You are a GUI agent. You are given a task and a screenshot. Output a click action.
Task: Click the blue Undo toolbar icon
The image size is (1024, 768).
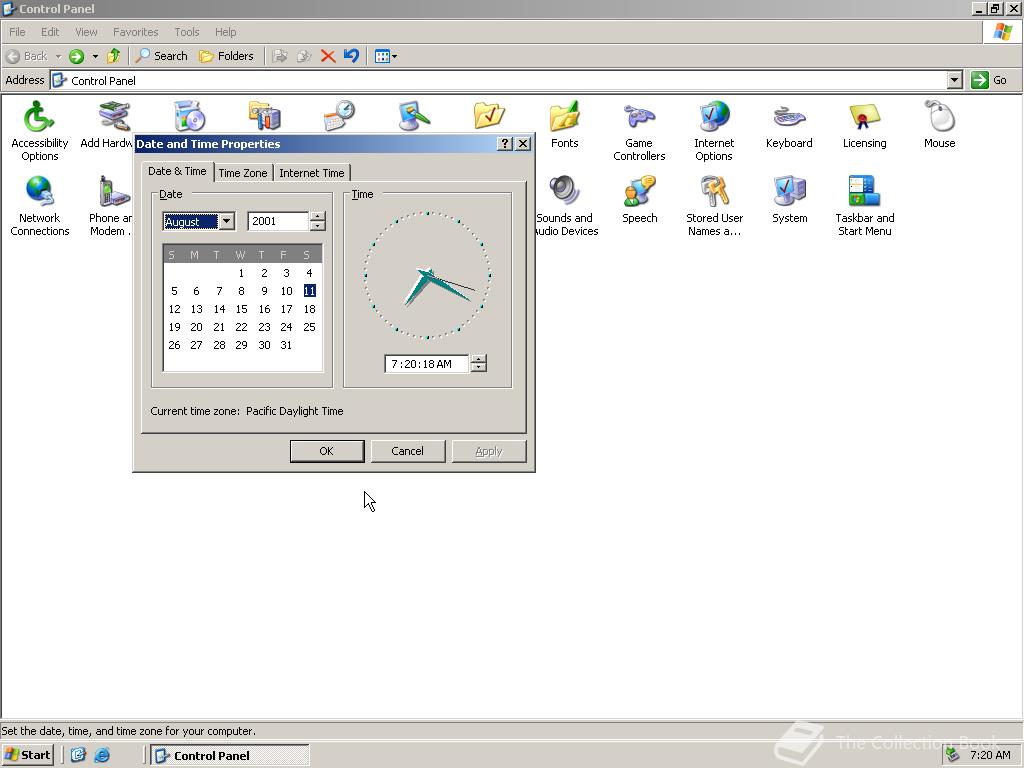(351, 56)
